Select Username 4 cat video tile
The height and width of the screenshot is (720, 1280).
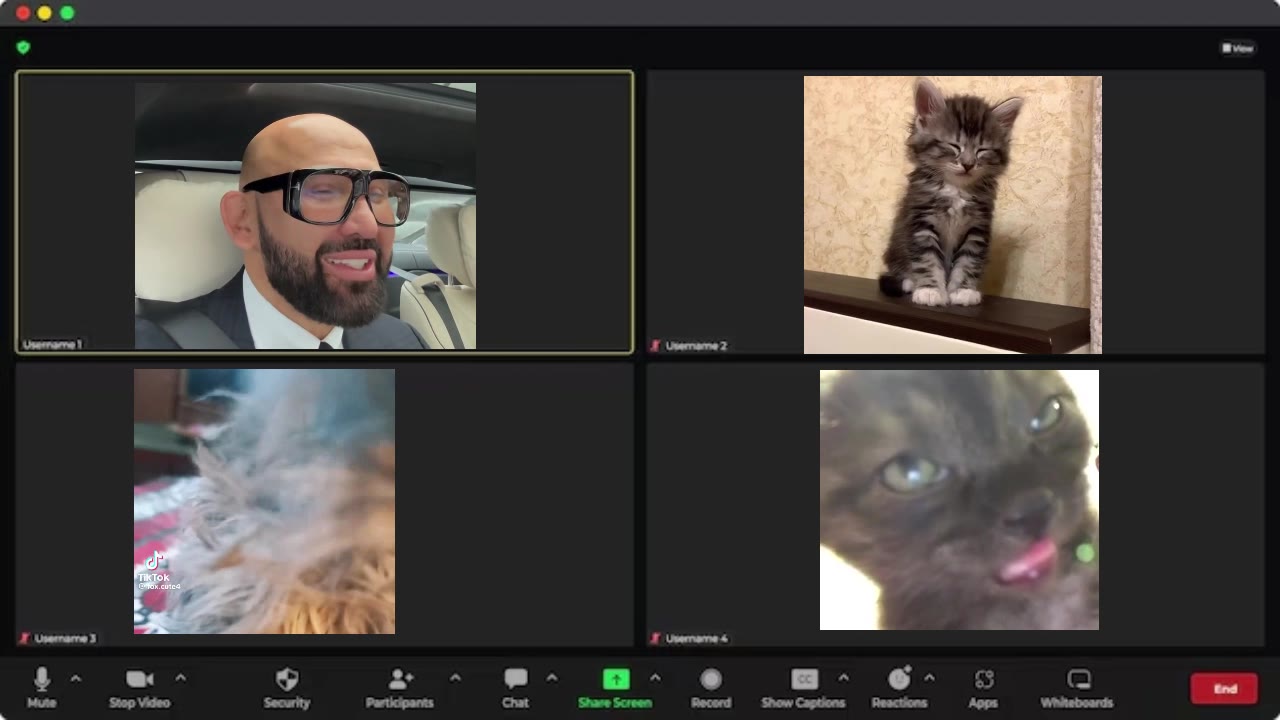[x=956, y=503]
